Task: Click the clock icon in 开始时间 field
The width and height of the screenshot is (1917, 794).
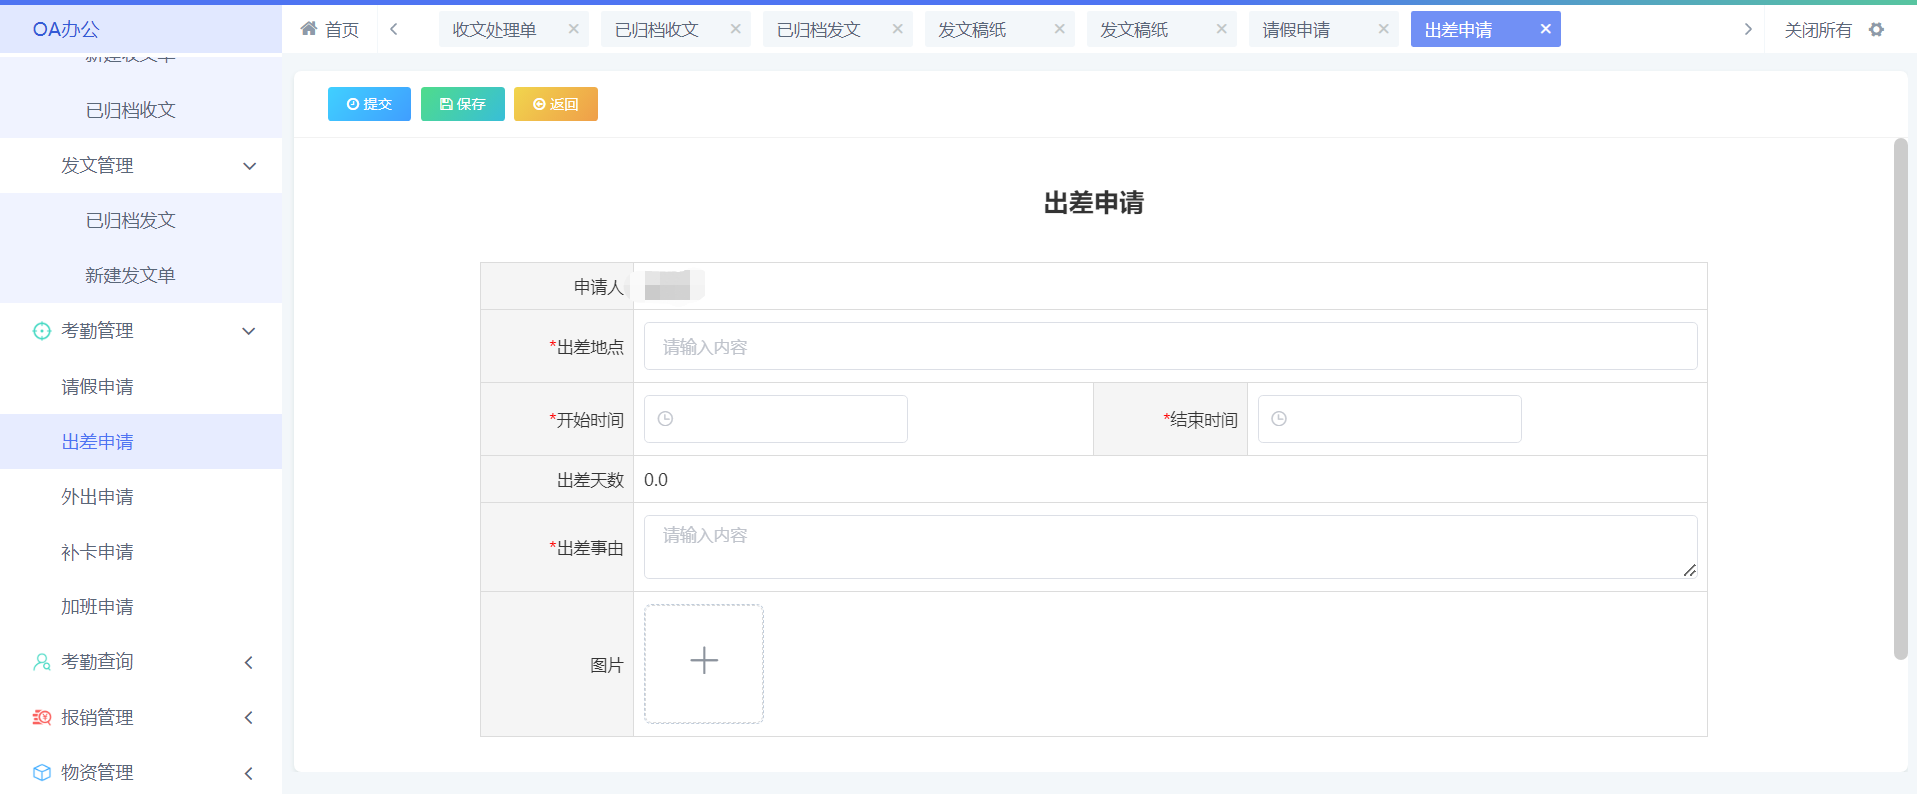Action: (x=665, y=419)
